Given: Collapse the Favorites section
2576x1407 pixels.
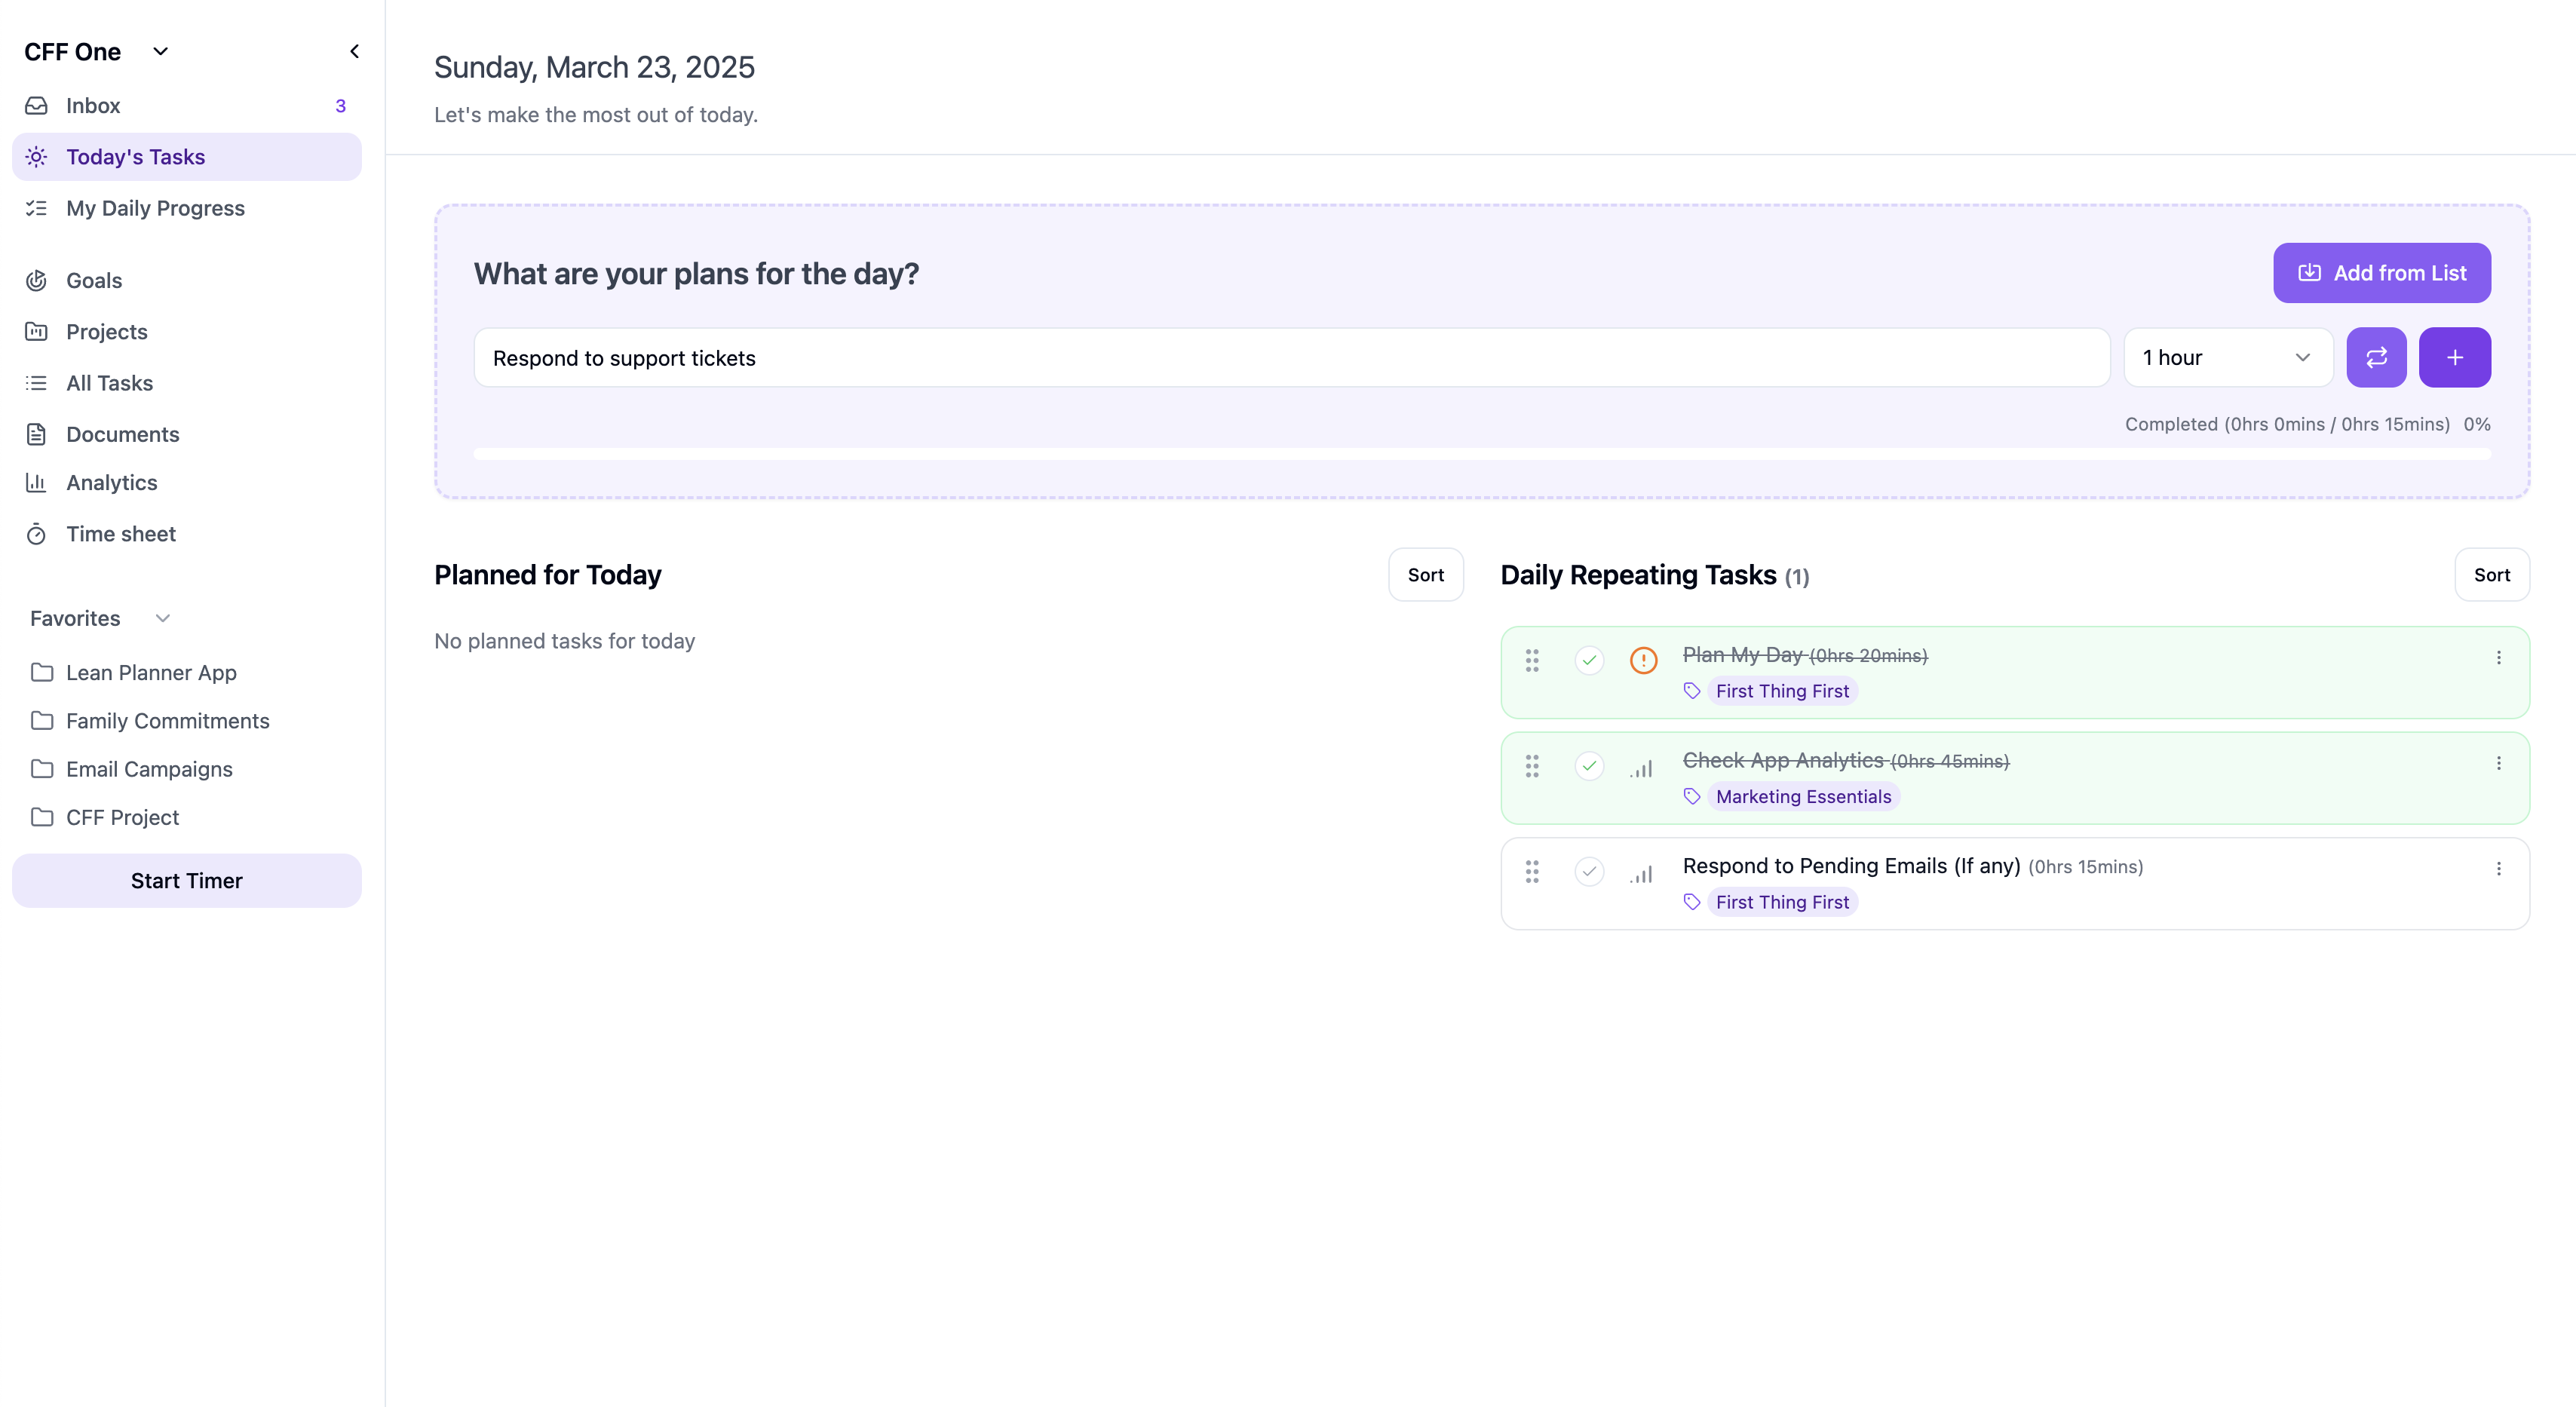Looking at the screenshot, I should pyautogui.click(x=163, y=618).
